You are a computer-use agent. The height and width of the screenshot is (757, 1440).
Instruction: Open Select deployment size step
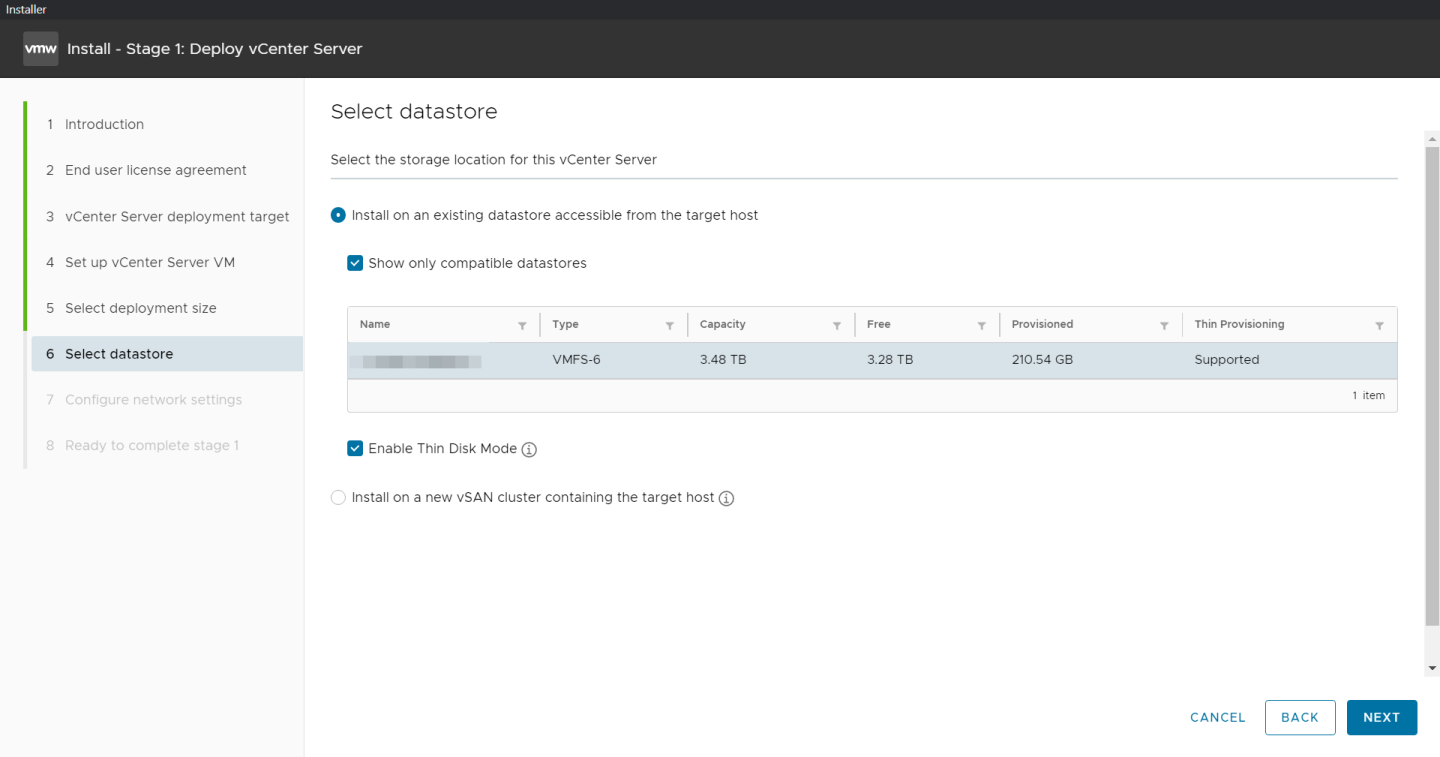pyautogui.click(x=140, y=308)
